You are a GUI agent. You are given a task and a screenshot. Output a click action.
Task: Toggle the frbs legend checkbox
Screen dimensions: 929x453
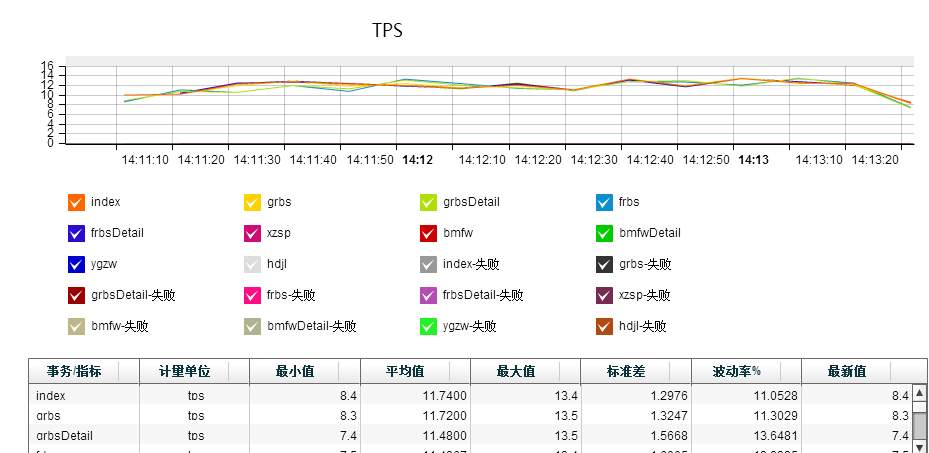(x=604, y=203)
